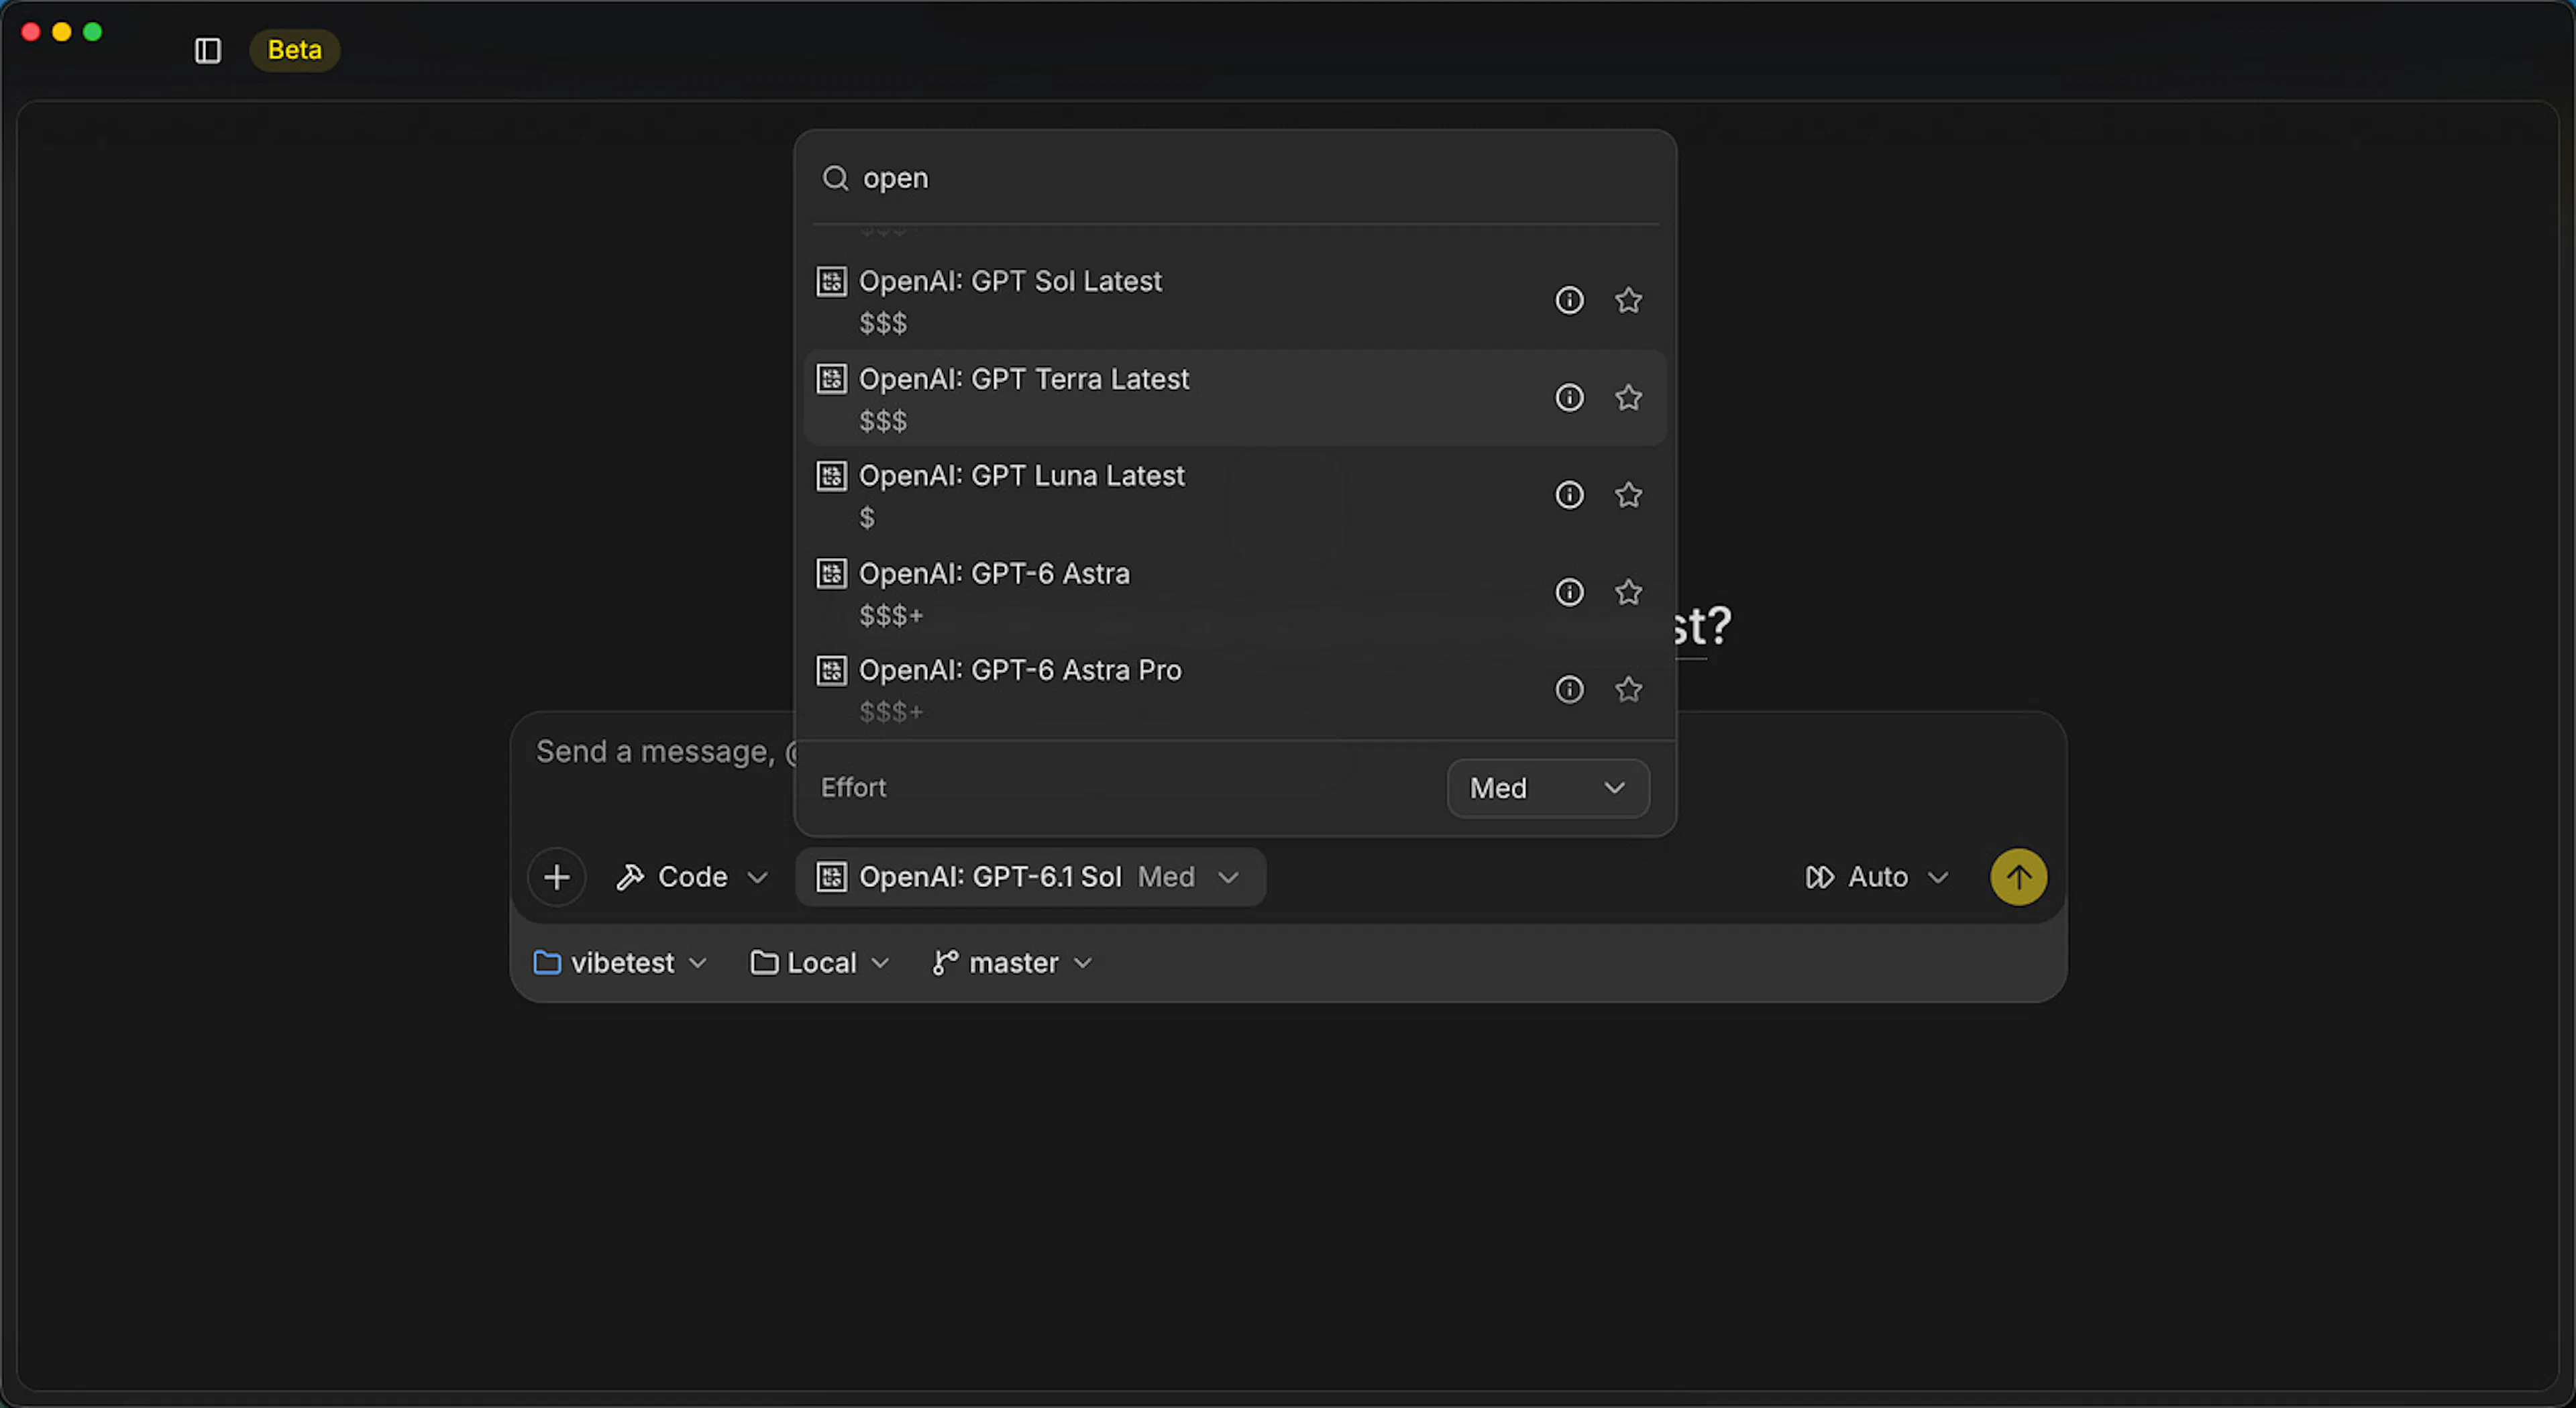Screen dimensions: 2576x1408
Task: Show info for GPT-6 Astra Pro
Action: pos(1569,689)
